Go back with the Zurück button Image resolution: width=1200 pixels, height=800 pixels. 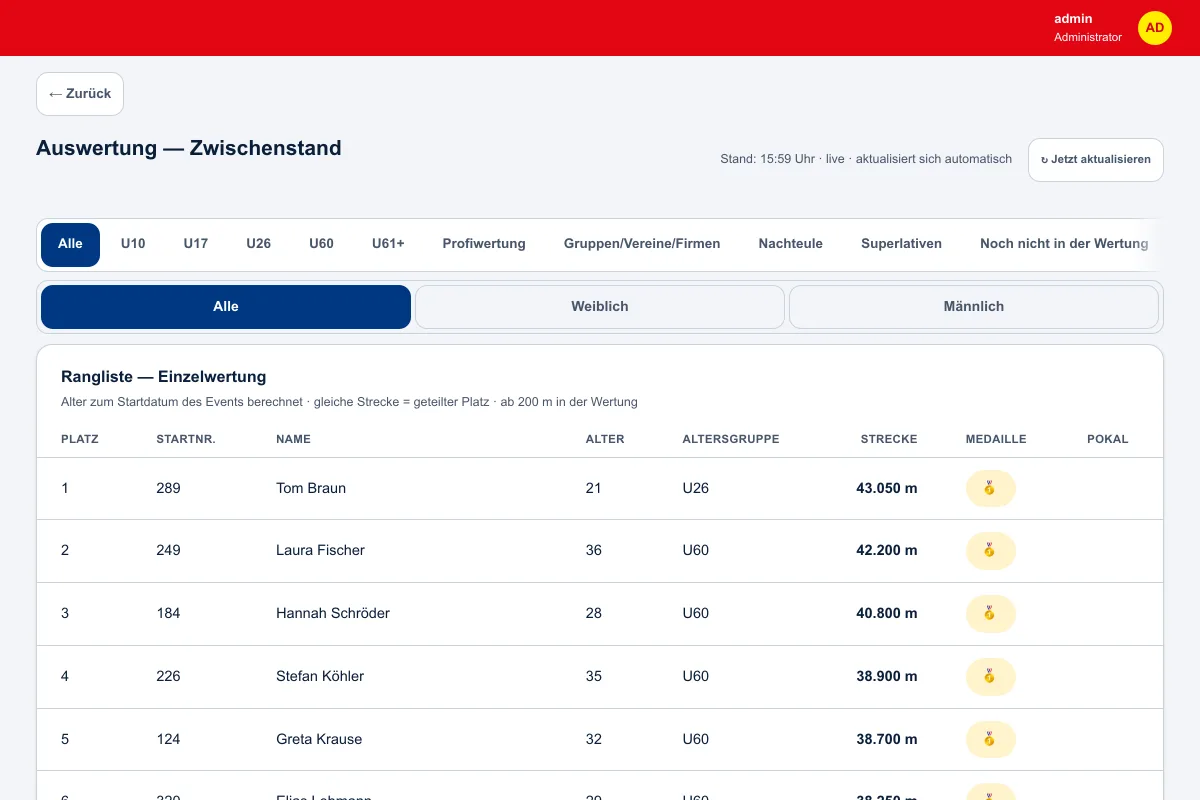tap(80, 94)
